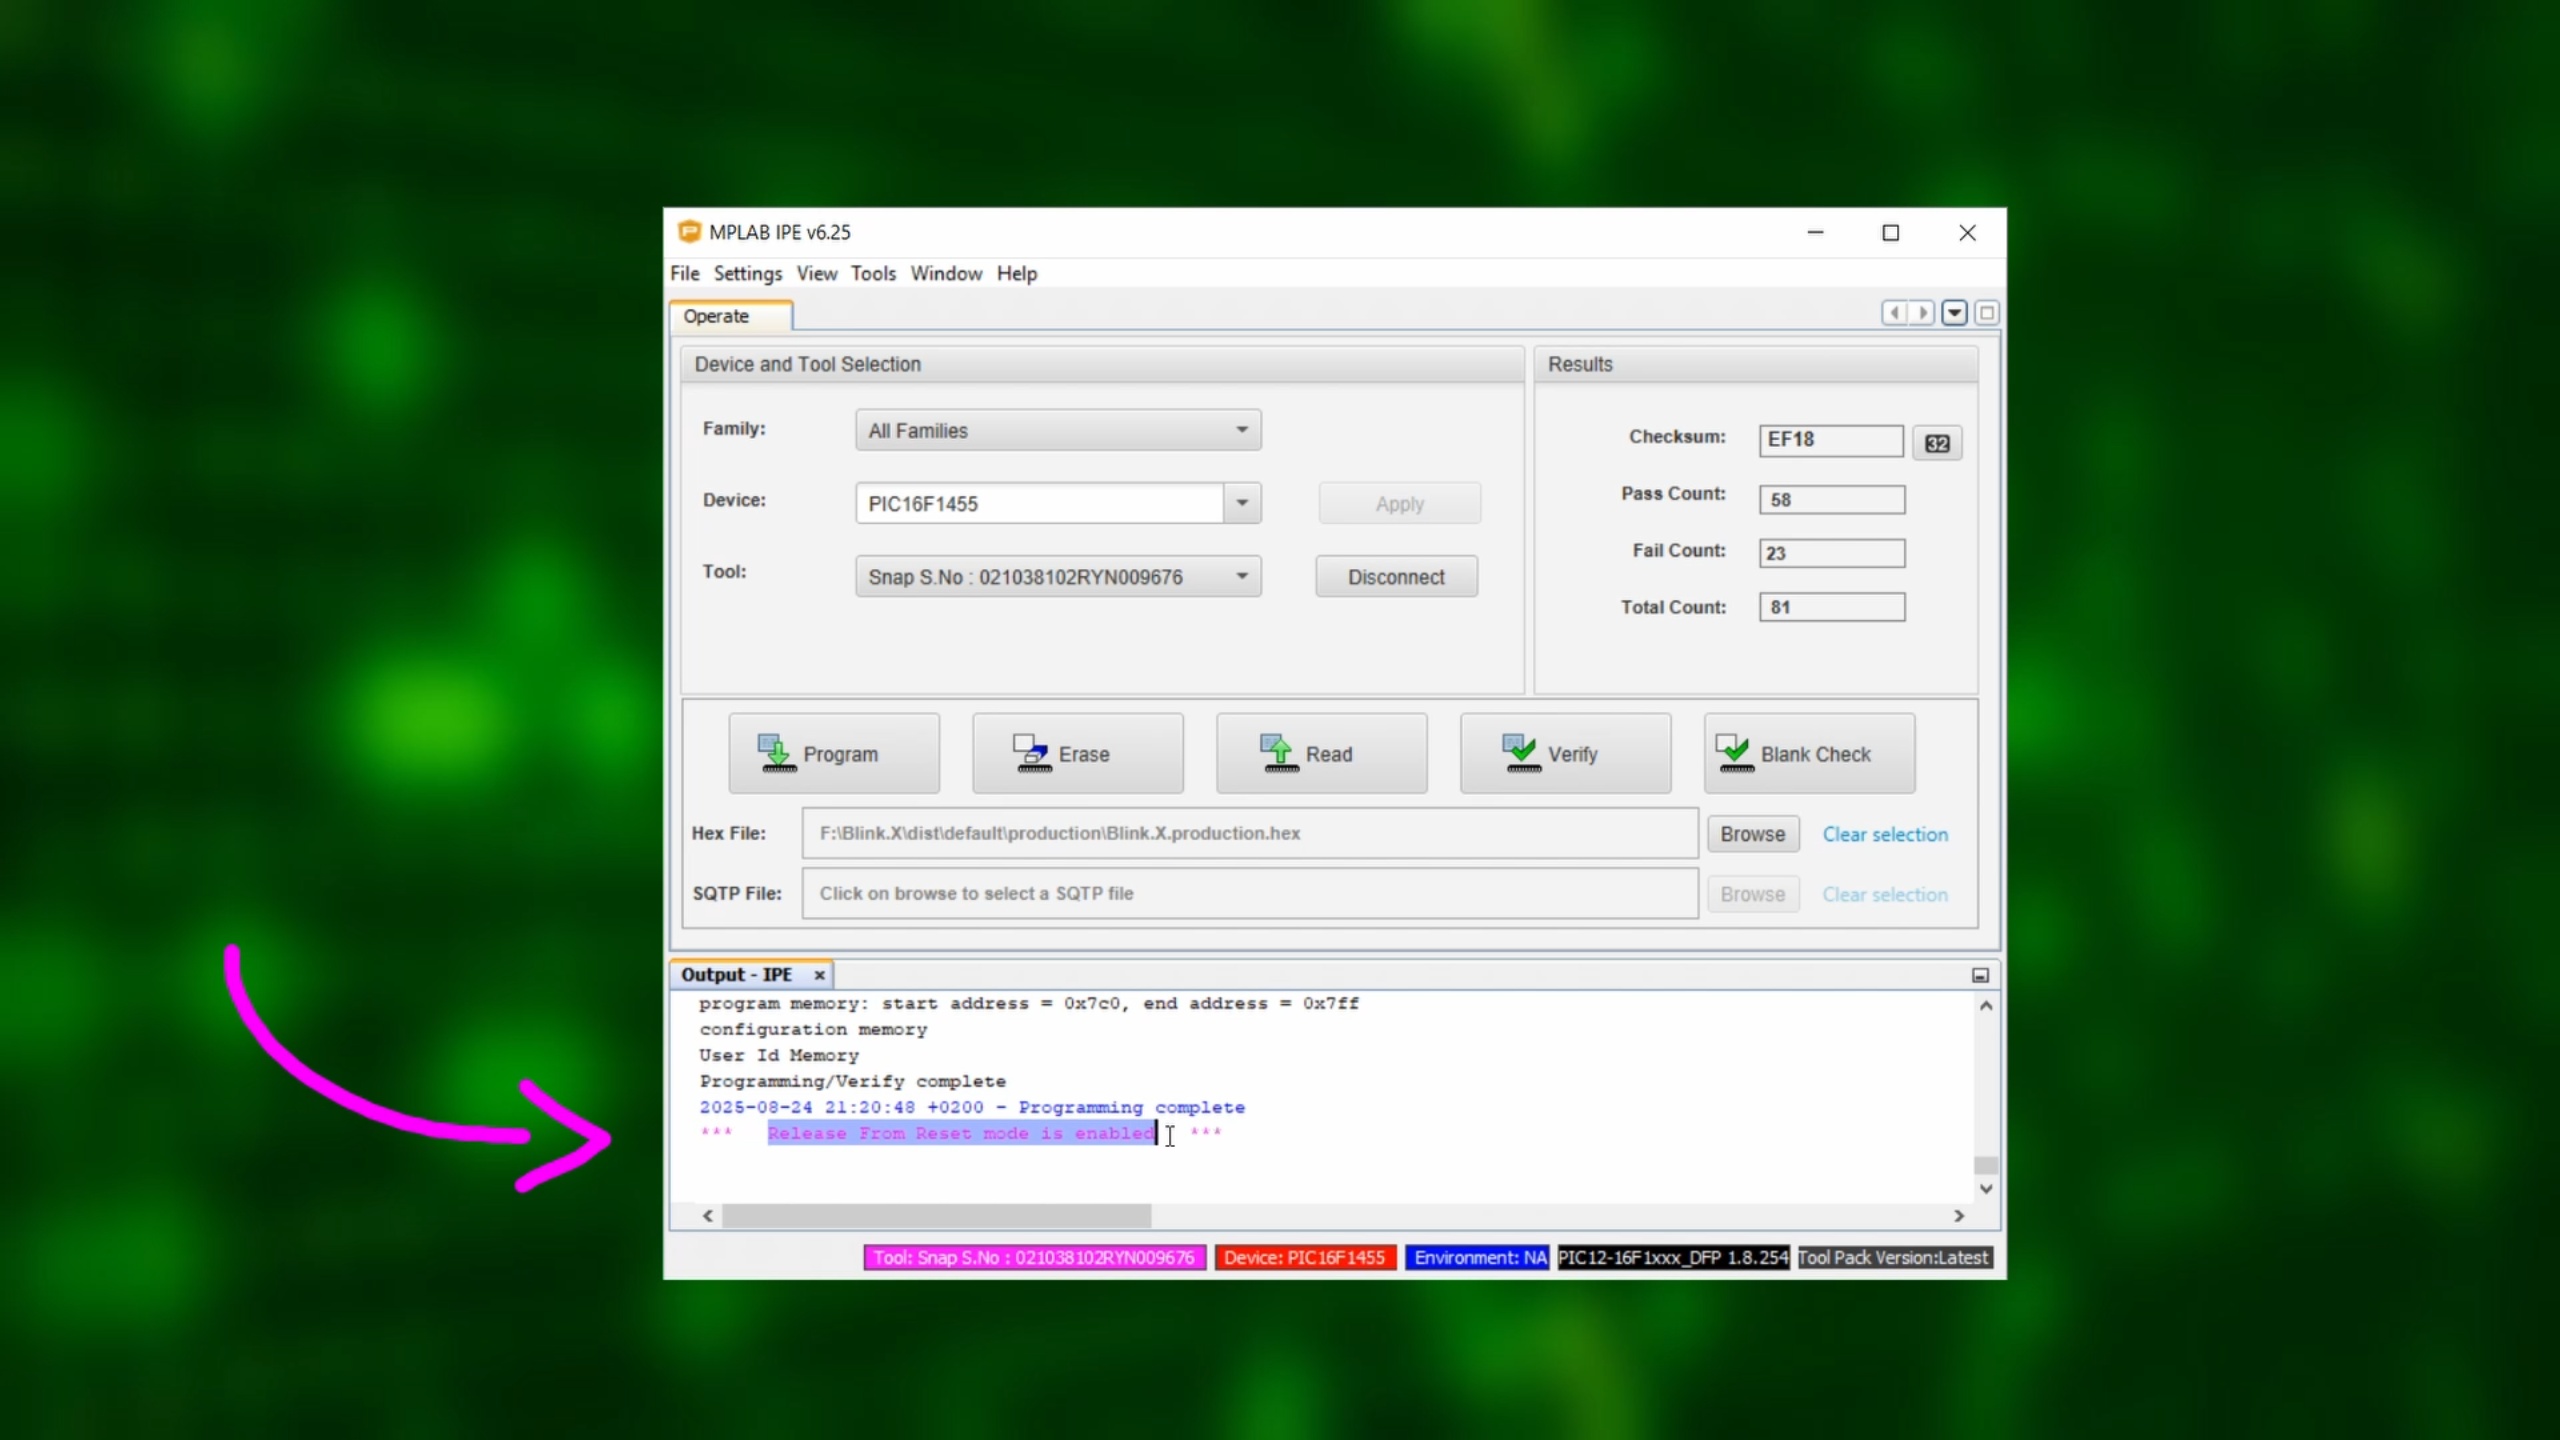The width and height of the screenshot is (2560, 1440).
Task: Click the horizontal scrollbar in Output panel
Action: coord(936,1216)
